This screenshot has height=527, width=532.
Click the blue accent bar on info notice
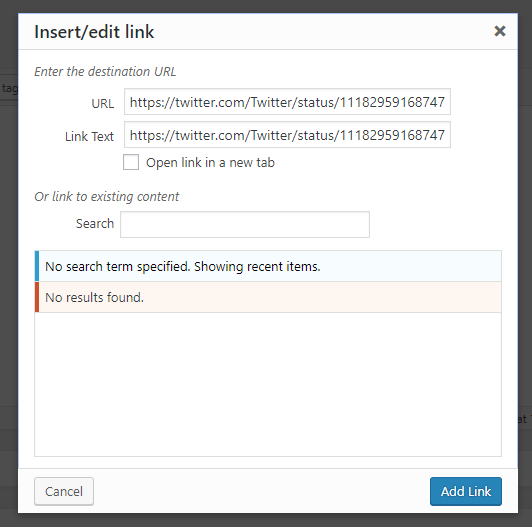37,266
